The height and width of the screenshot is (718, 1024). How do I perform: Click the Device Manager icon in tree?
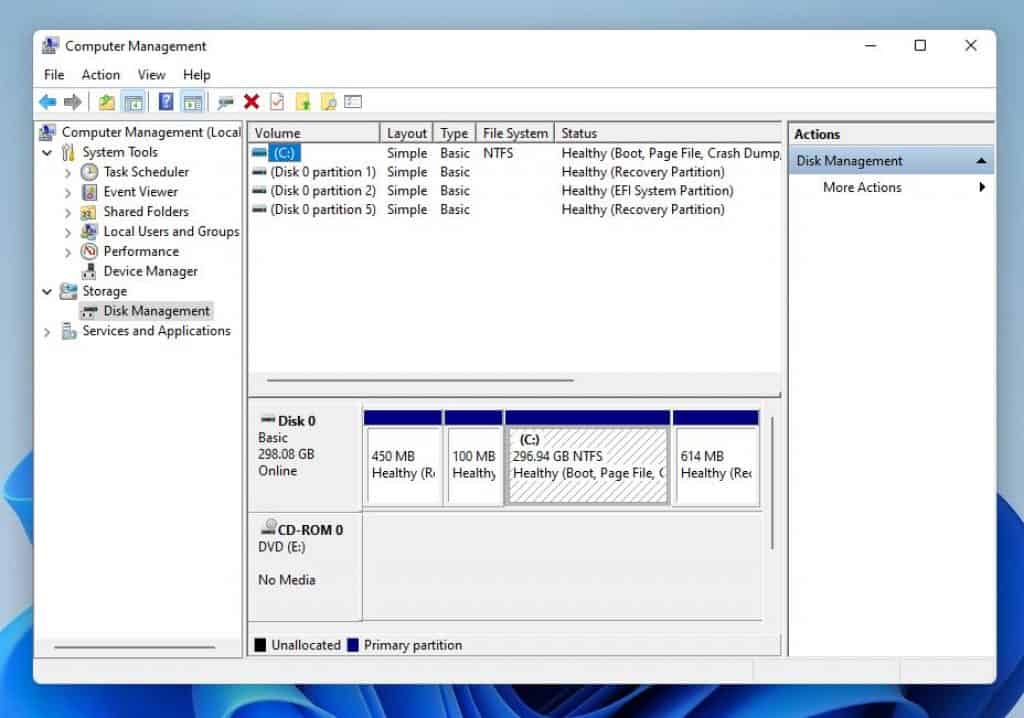pyautogui.click(x=89, y=271)
